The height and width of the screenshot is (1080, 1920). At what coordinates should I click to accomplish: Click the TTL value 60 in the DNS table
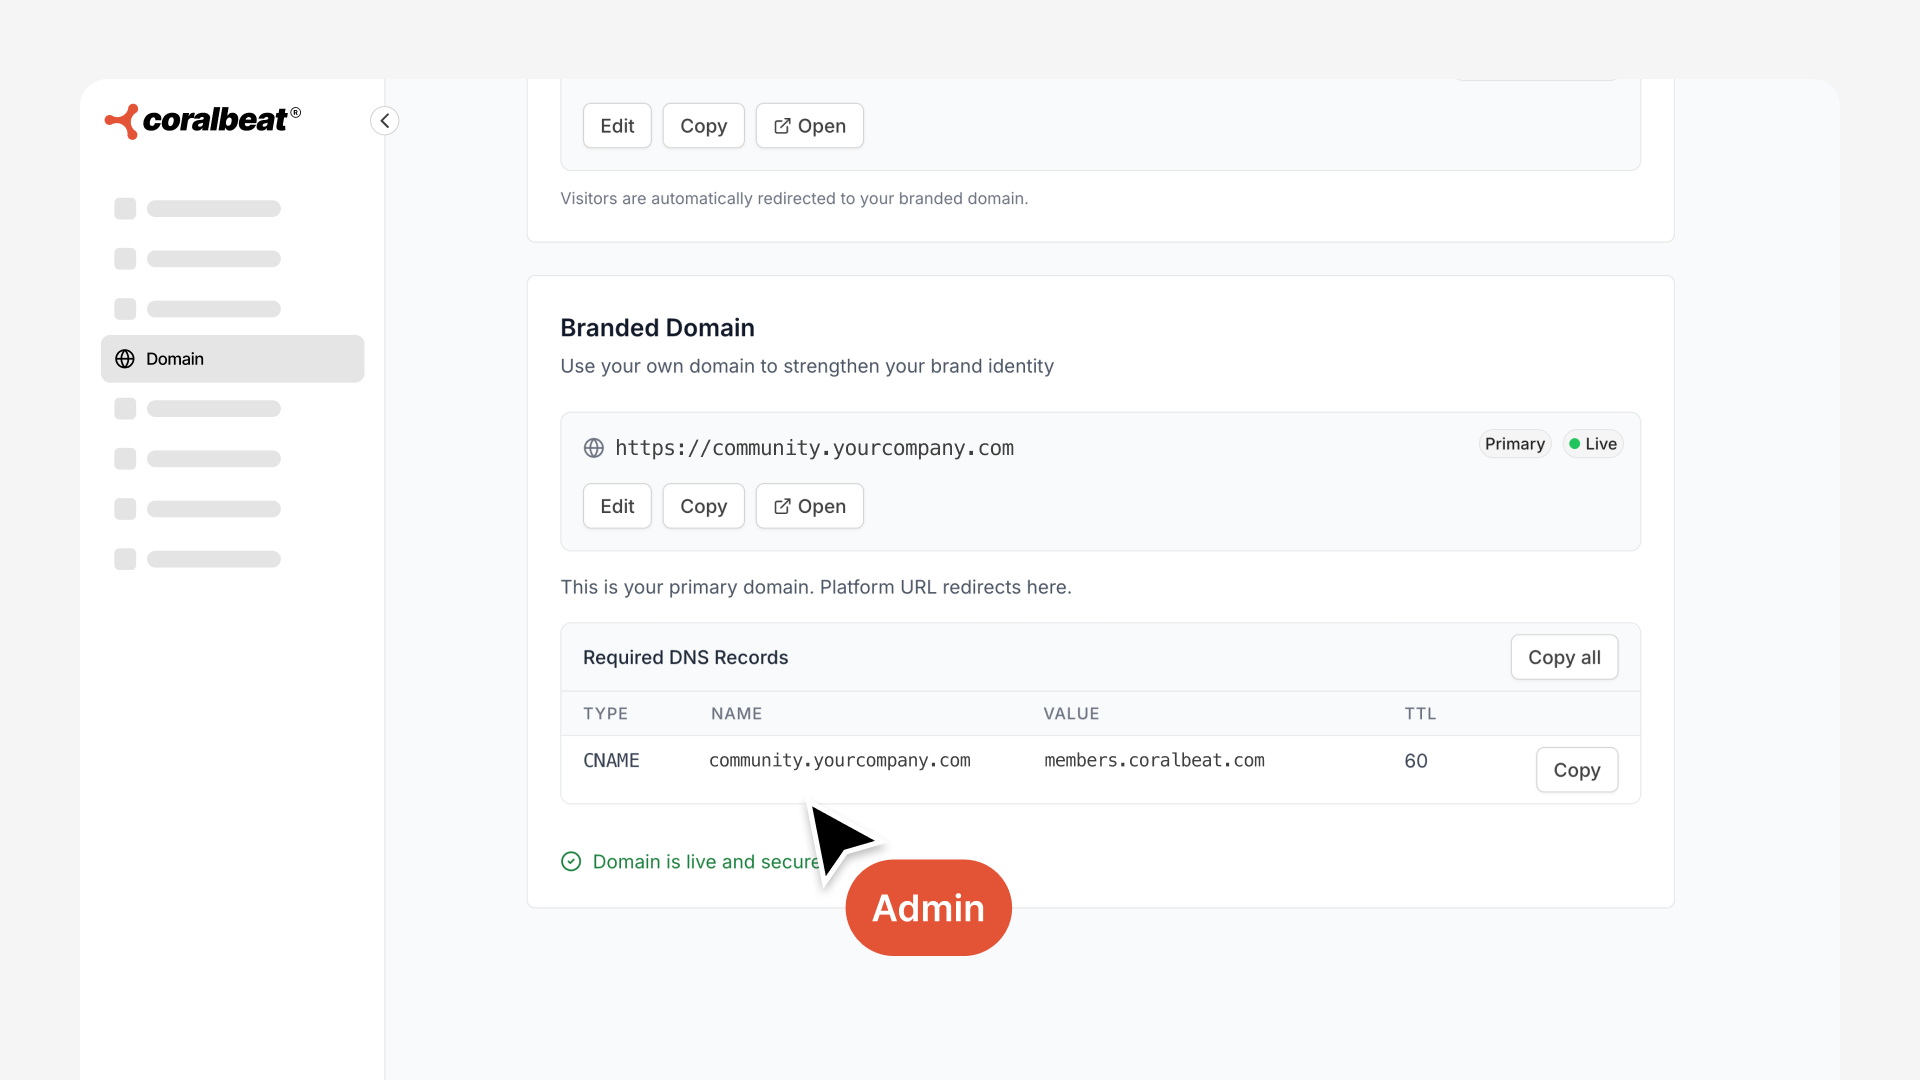pos(1415,760)
